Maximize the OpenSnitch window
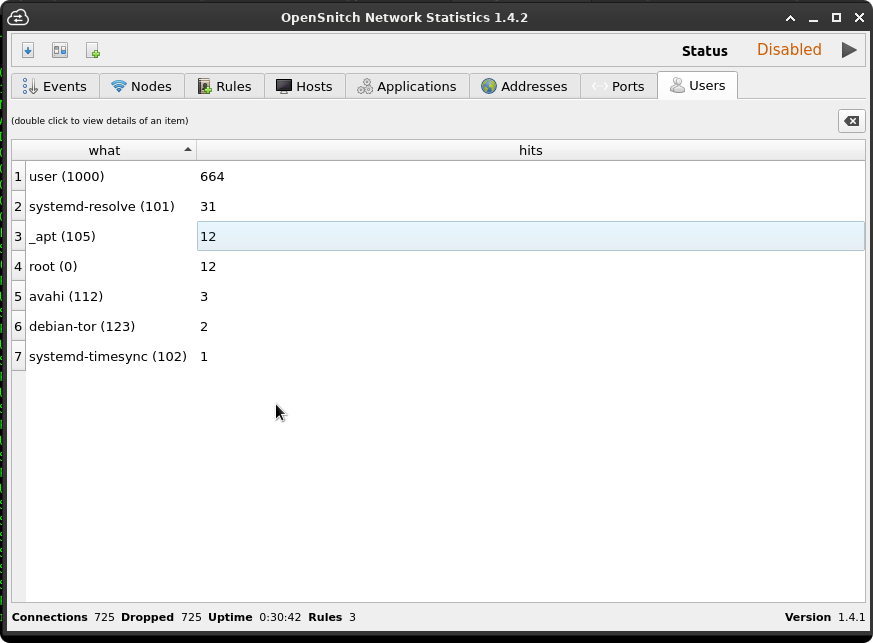This screenshot has width=873, height=643. click(x=836, y=18)
